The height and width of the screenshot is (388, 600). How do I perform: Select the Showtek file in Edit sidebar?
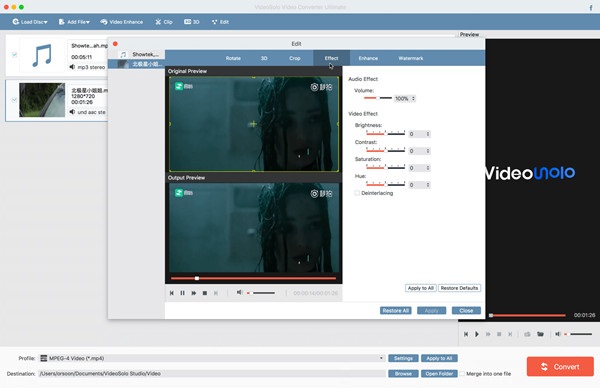[137, 54]
